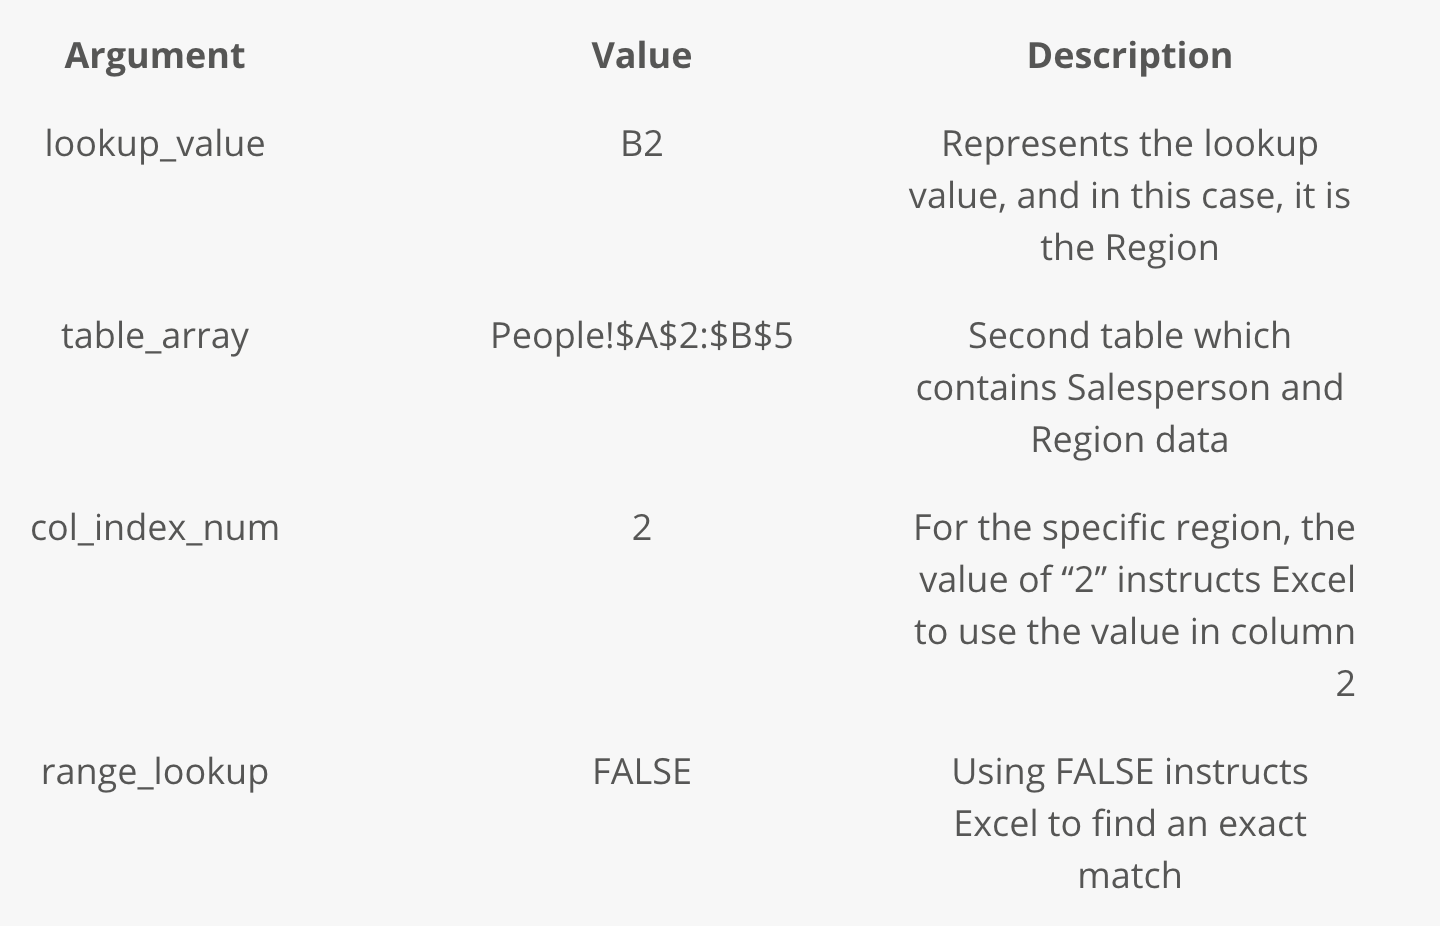Select the lookup_value argument cell

click(155, 144)
